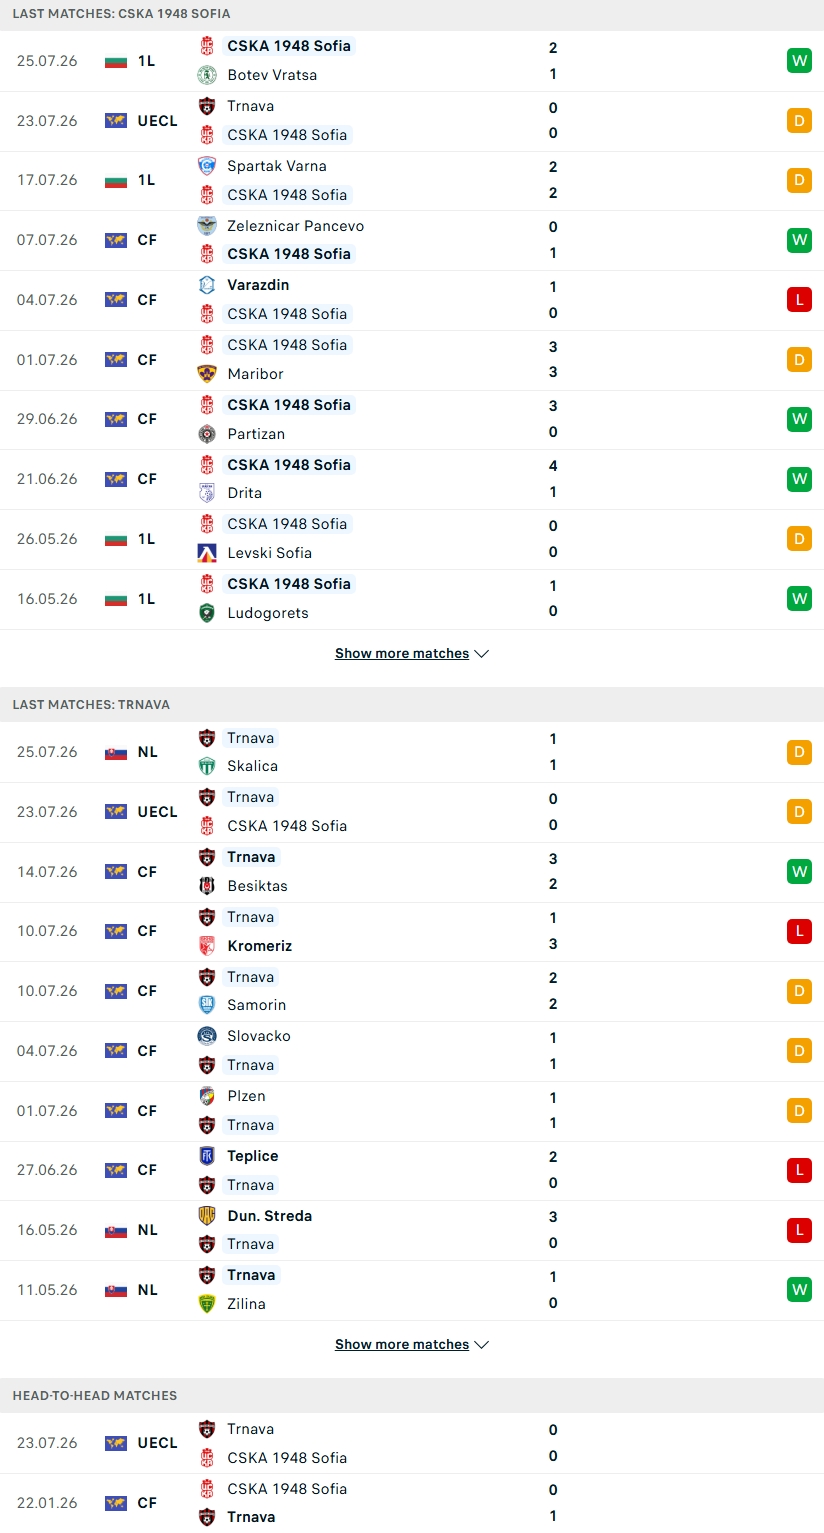Open the 22.01.26 head-to-head match

pyautogui.click(x=412, y=1503)
